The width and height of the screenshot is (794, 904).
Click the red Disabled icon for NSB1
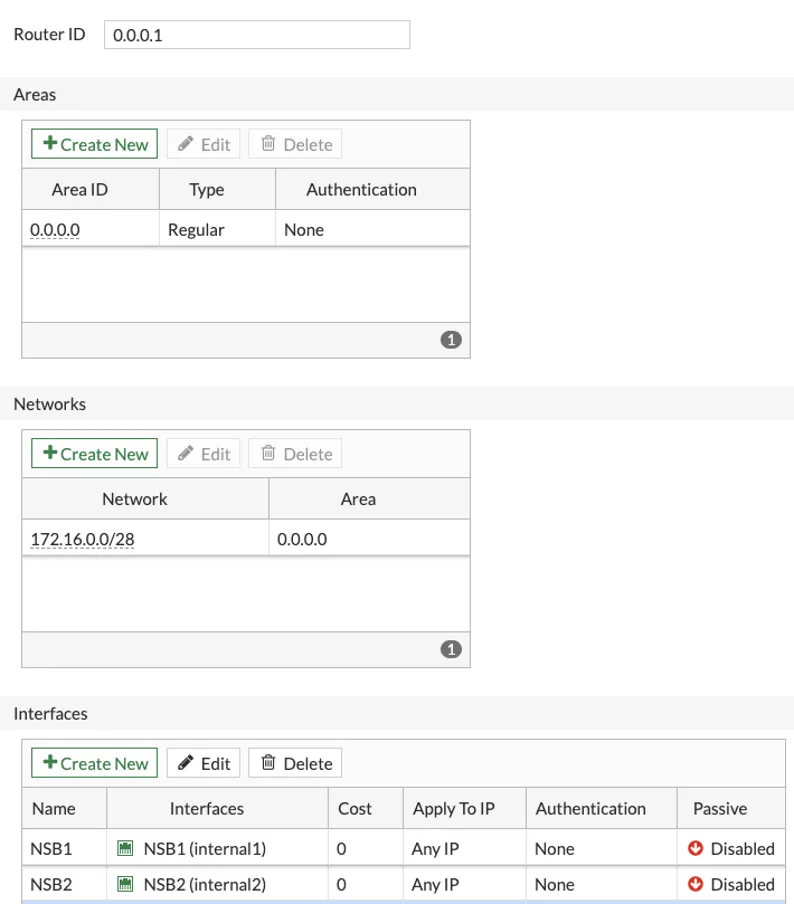(695, 848)
